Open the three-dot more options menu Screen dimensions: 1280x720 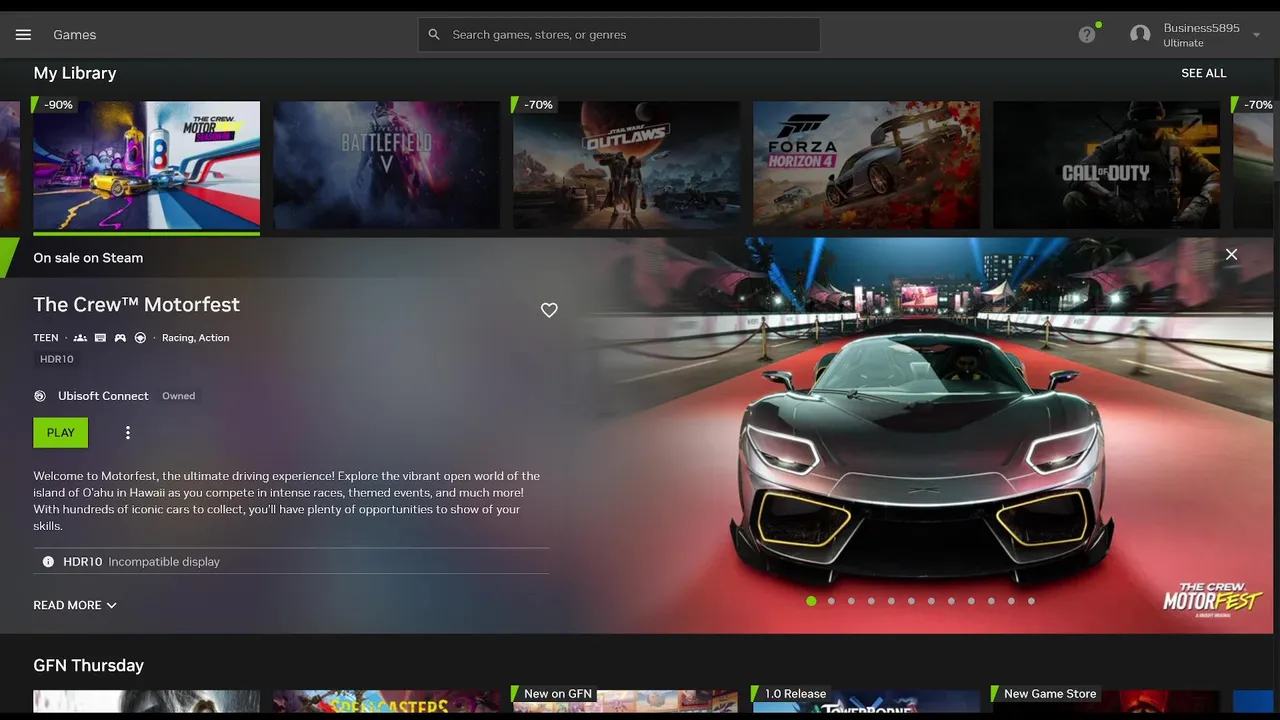click(x=128, y=433)
